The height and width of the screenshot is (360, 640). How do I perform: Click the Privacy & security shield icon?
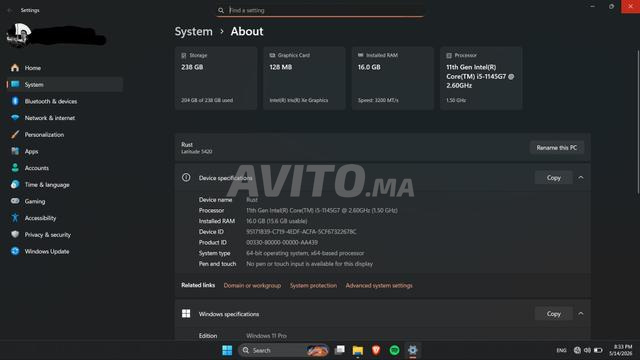tap(15, 235)
